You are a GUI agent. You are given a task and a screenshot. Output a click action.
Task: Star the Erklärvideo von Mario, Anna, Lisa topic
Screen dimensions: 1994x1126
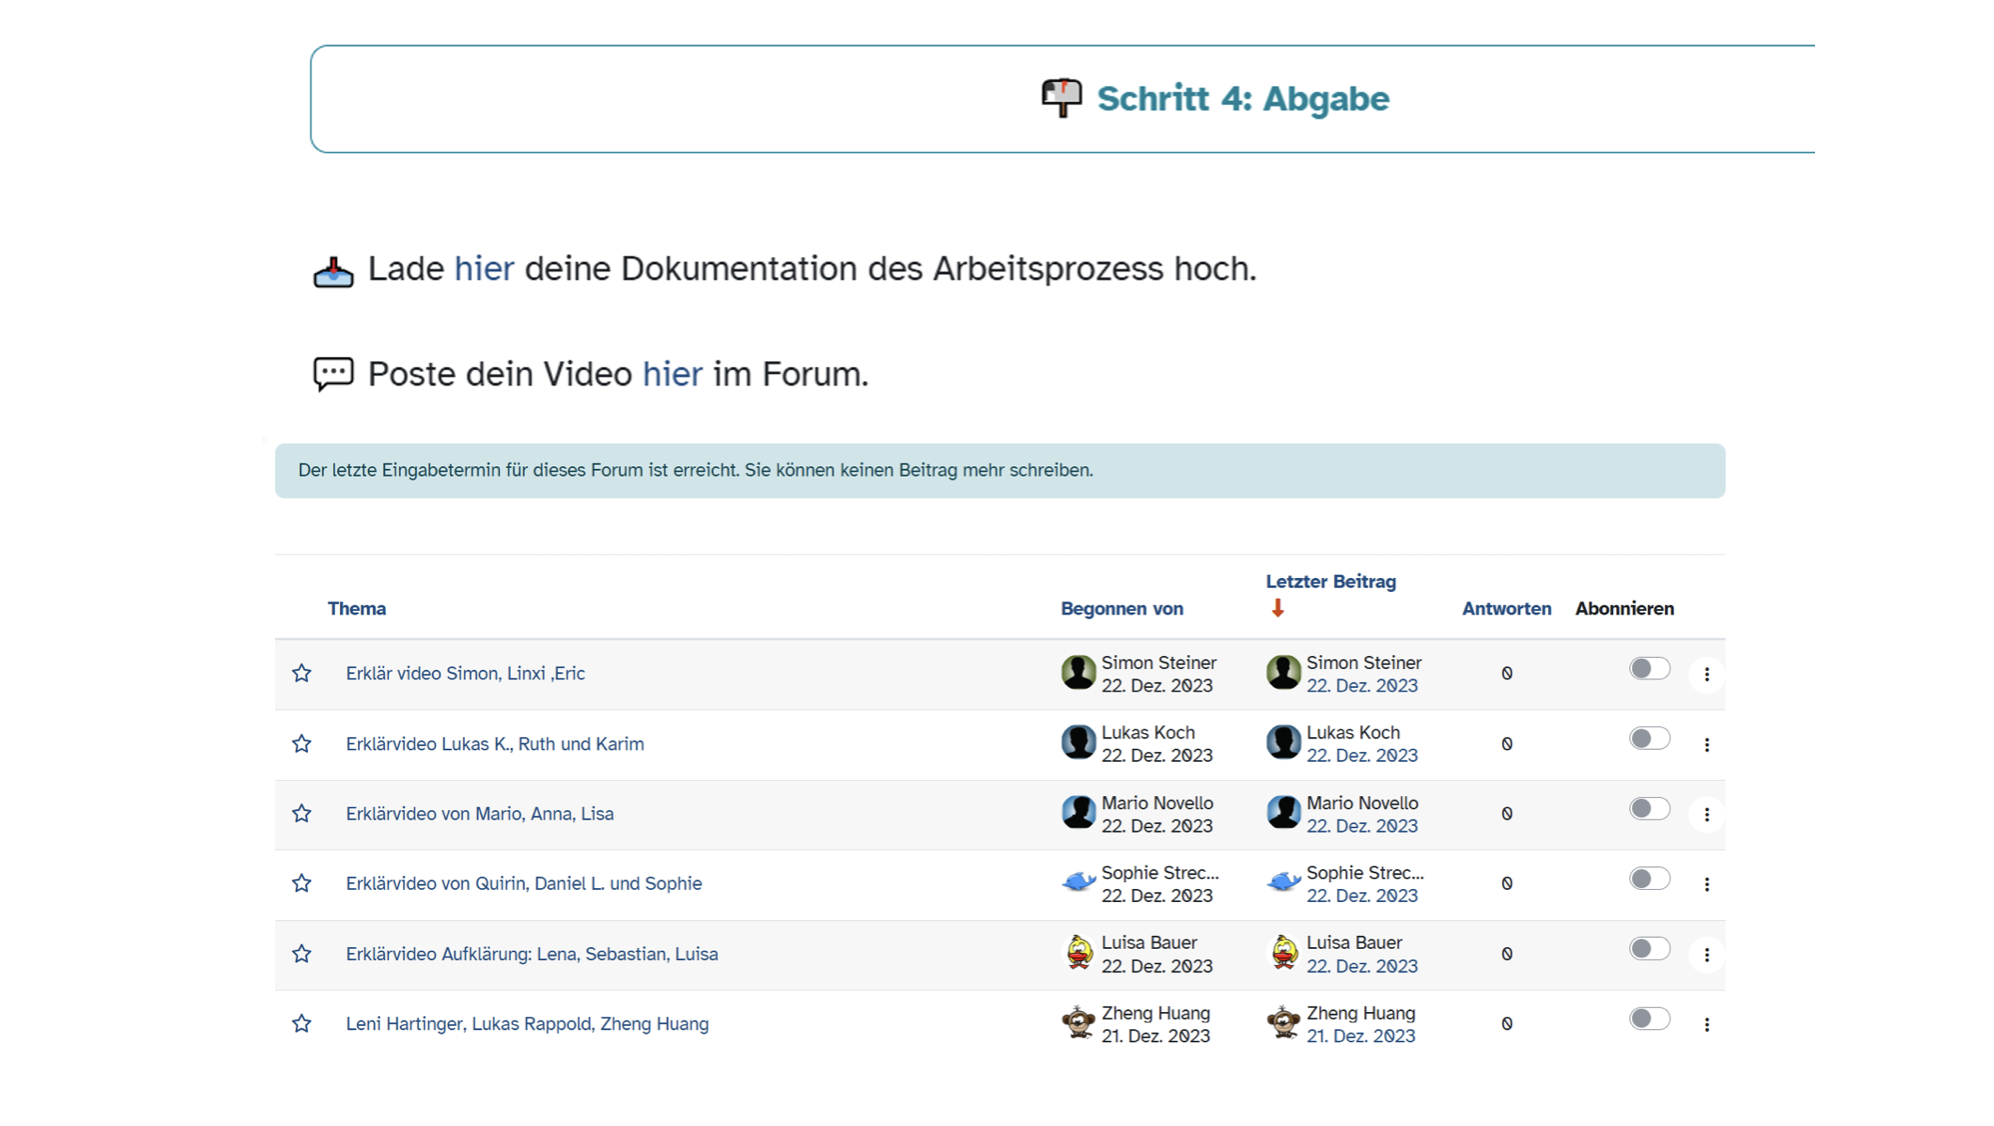301,813
